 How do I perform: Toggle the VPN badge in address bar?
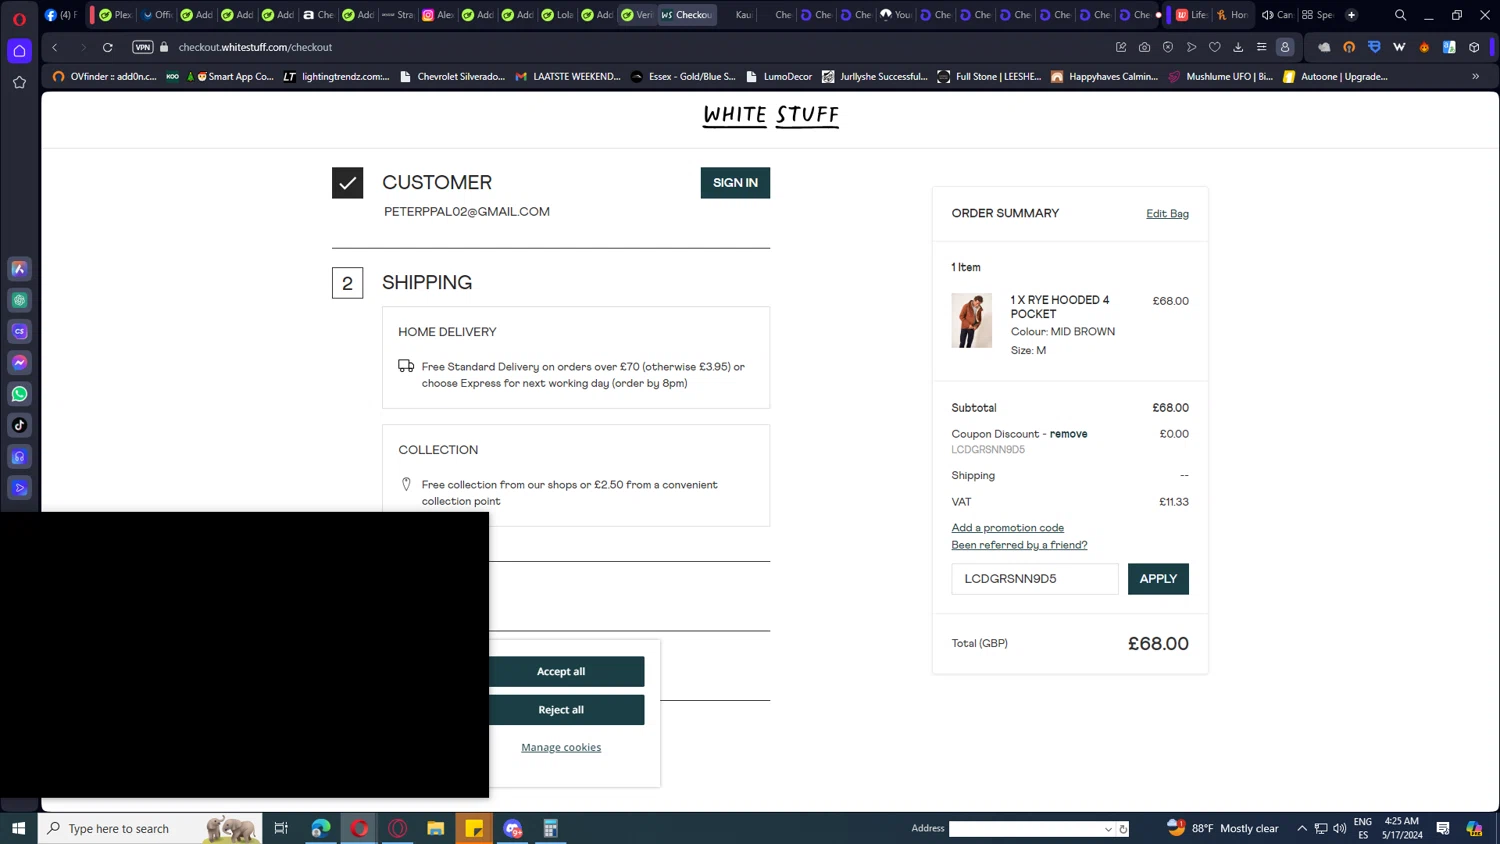point(143,47)
